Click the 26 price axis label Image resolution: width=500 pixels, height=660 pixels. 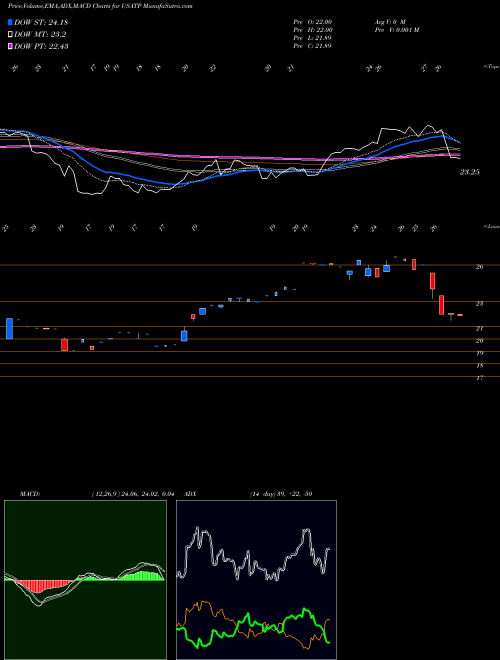point(479,267)
